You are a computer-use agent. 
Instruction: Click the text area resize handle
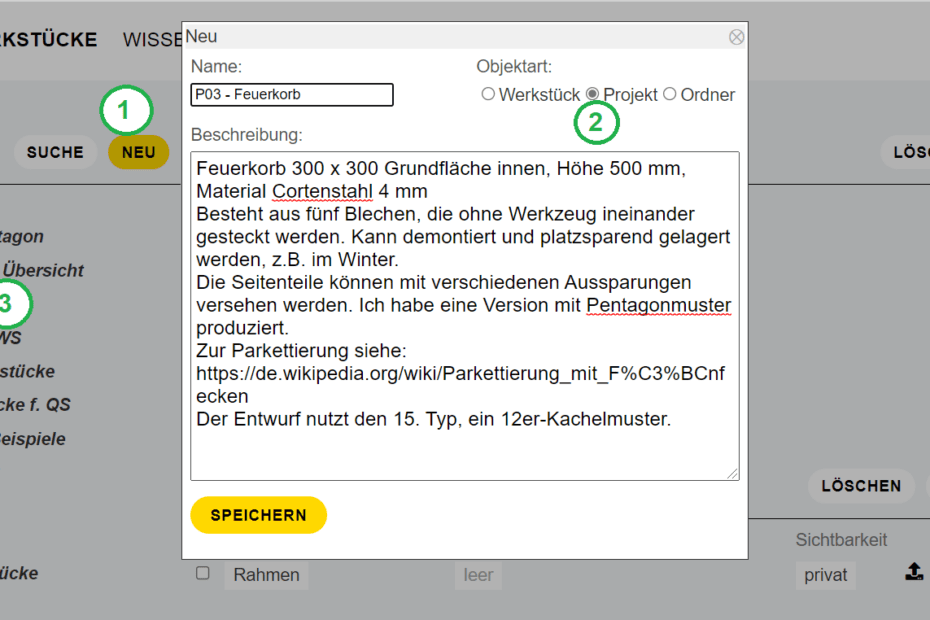pyautogui.click(x=733, y=474)
